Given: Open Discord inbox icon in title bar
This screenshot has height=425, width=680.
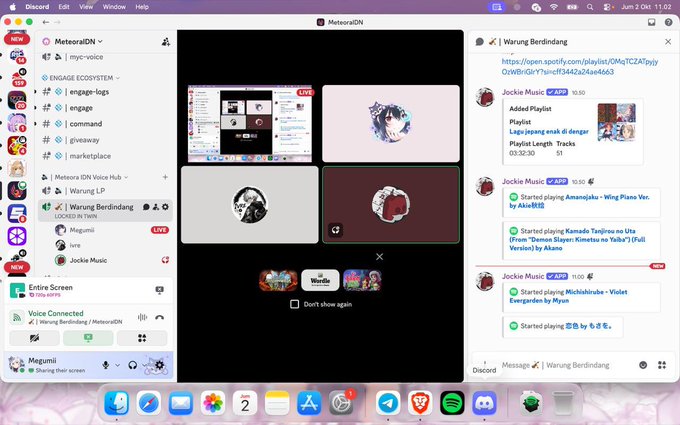Looking at the screenshot, I should 651,22.
